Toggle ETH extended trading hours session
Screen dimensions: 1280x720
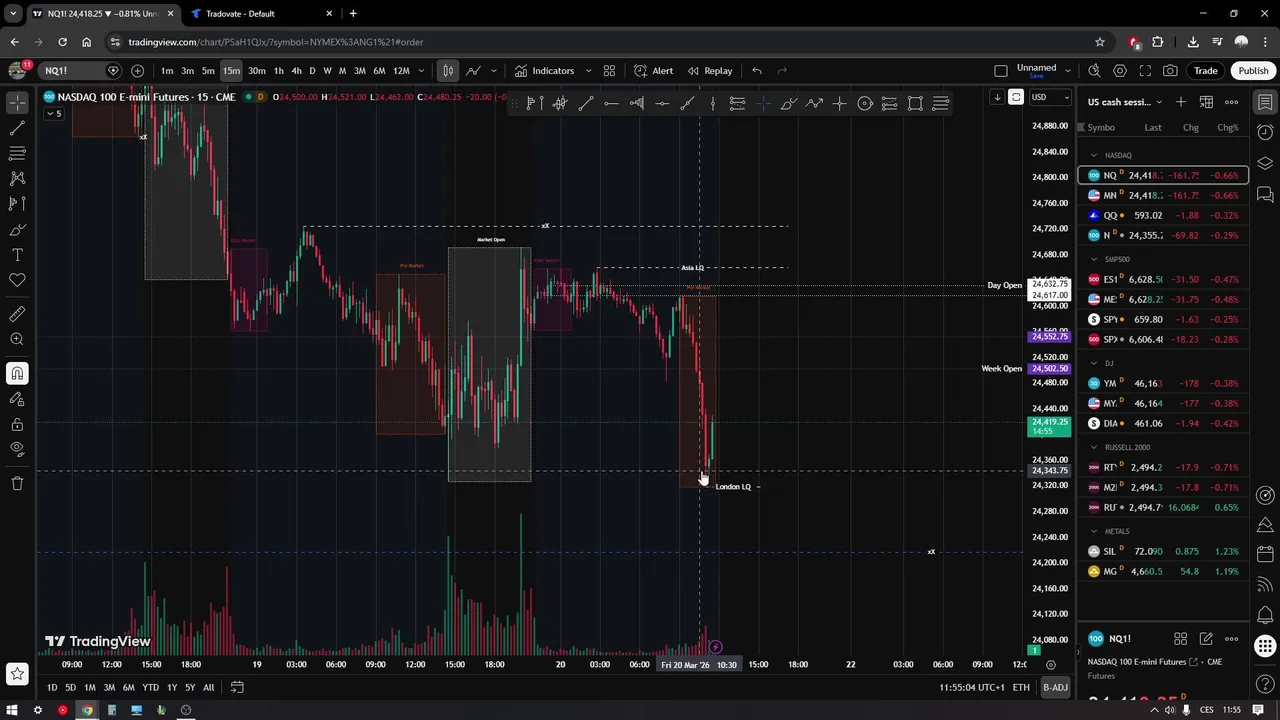[x=1021, y=687]
